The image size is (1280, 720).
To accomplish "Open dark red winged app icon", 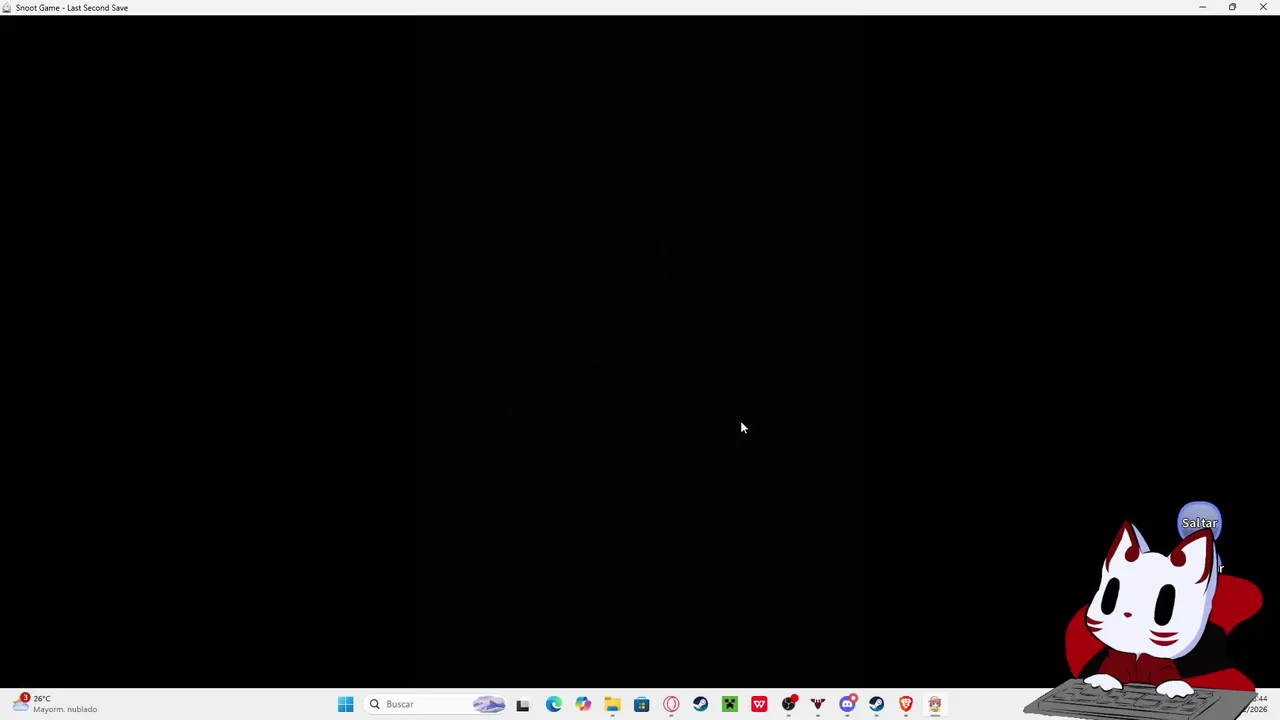I will [818, 704].
